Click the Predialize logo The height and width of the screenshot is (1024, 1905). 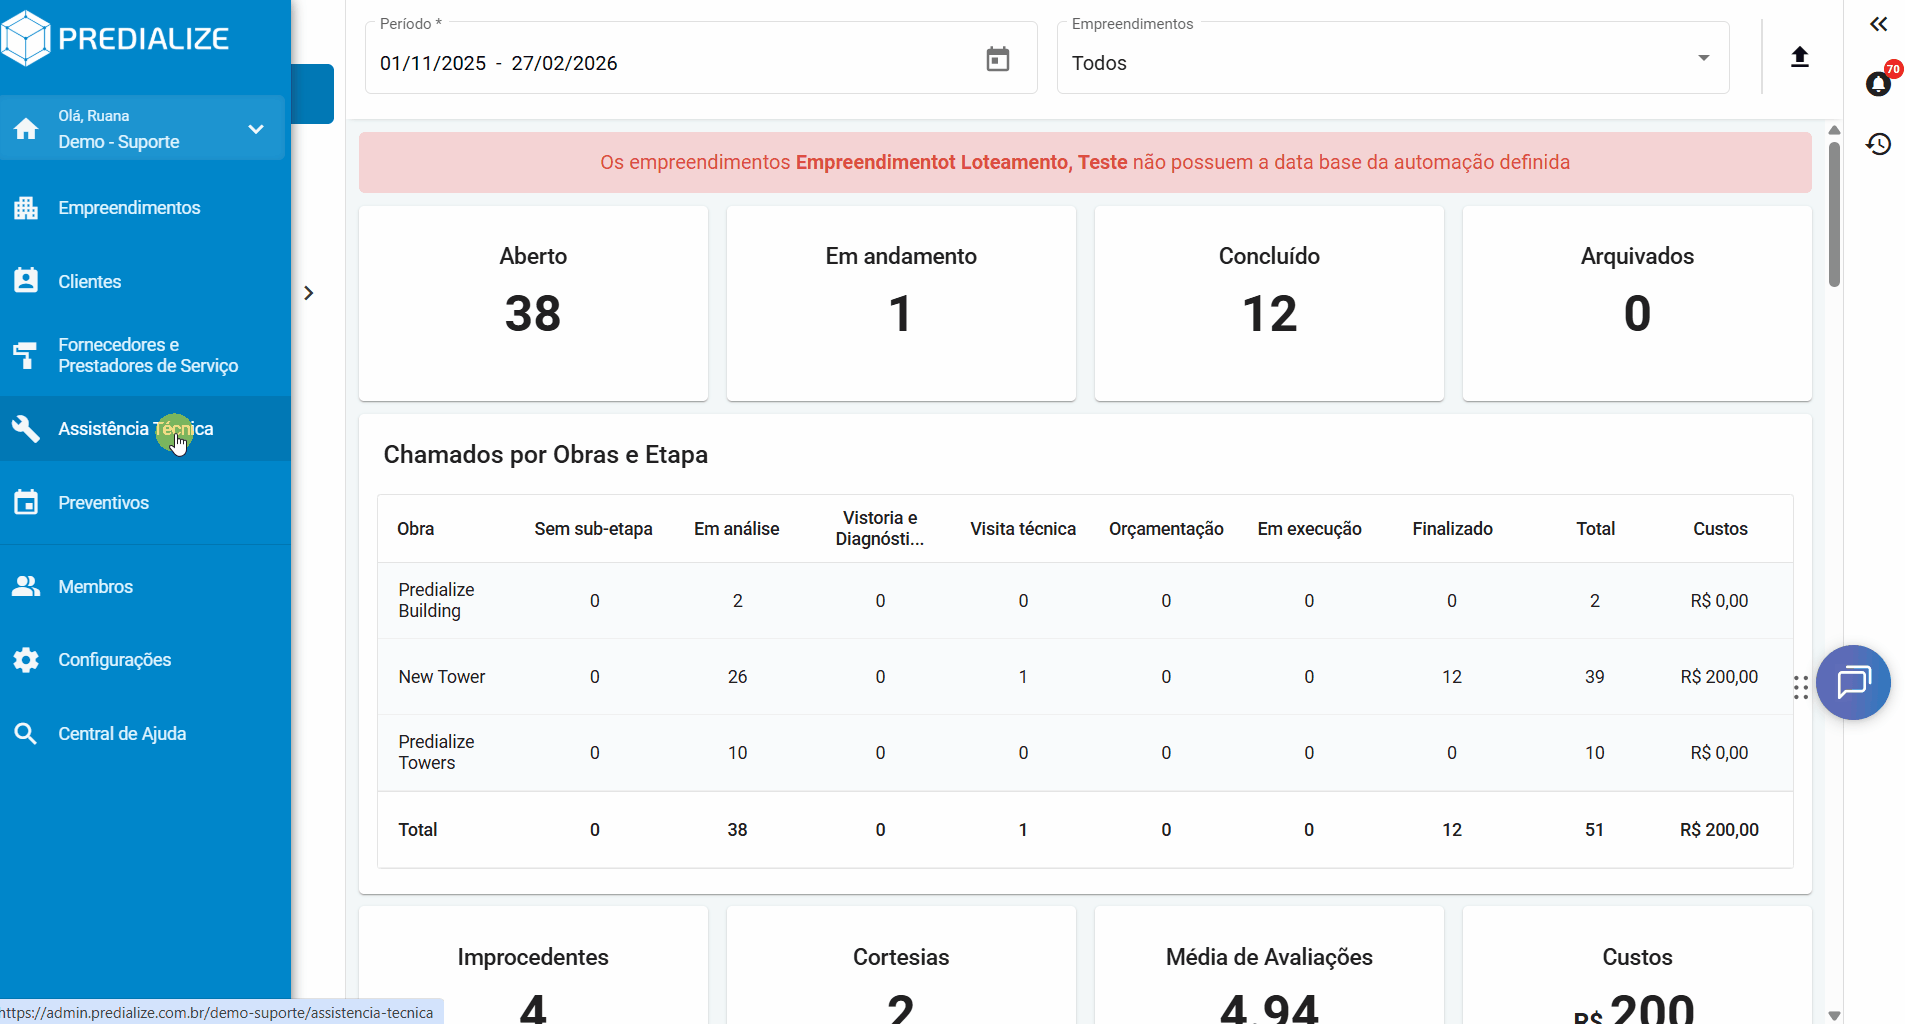pyautogui.click(x=116, y=39)
